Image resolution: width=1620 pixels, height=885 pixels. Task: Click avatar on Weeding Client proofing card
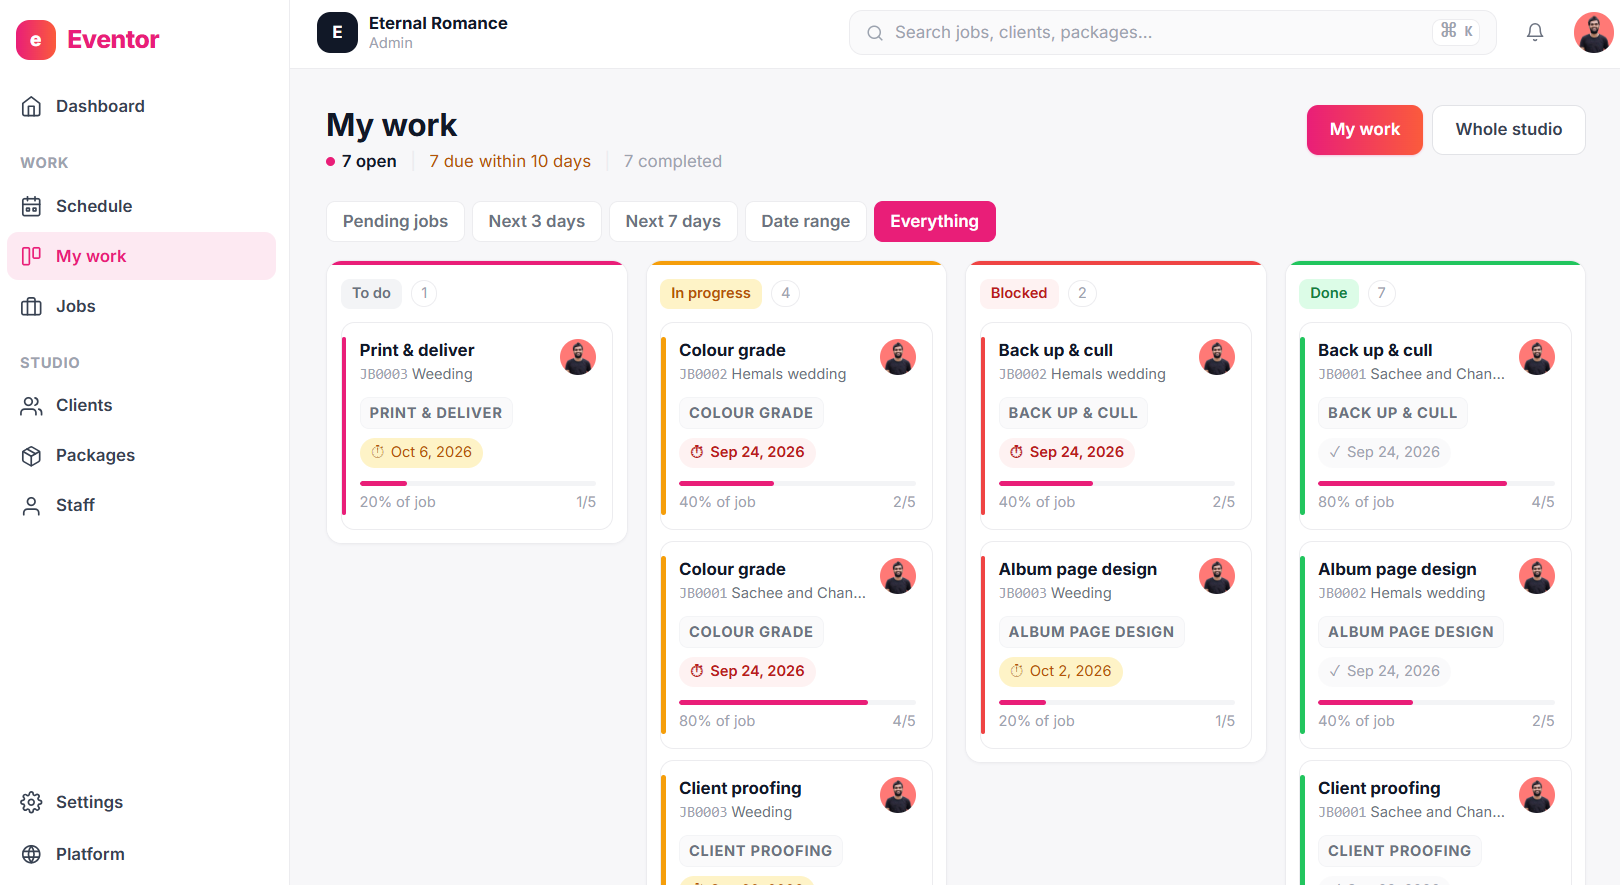click(x=898, y=795)
